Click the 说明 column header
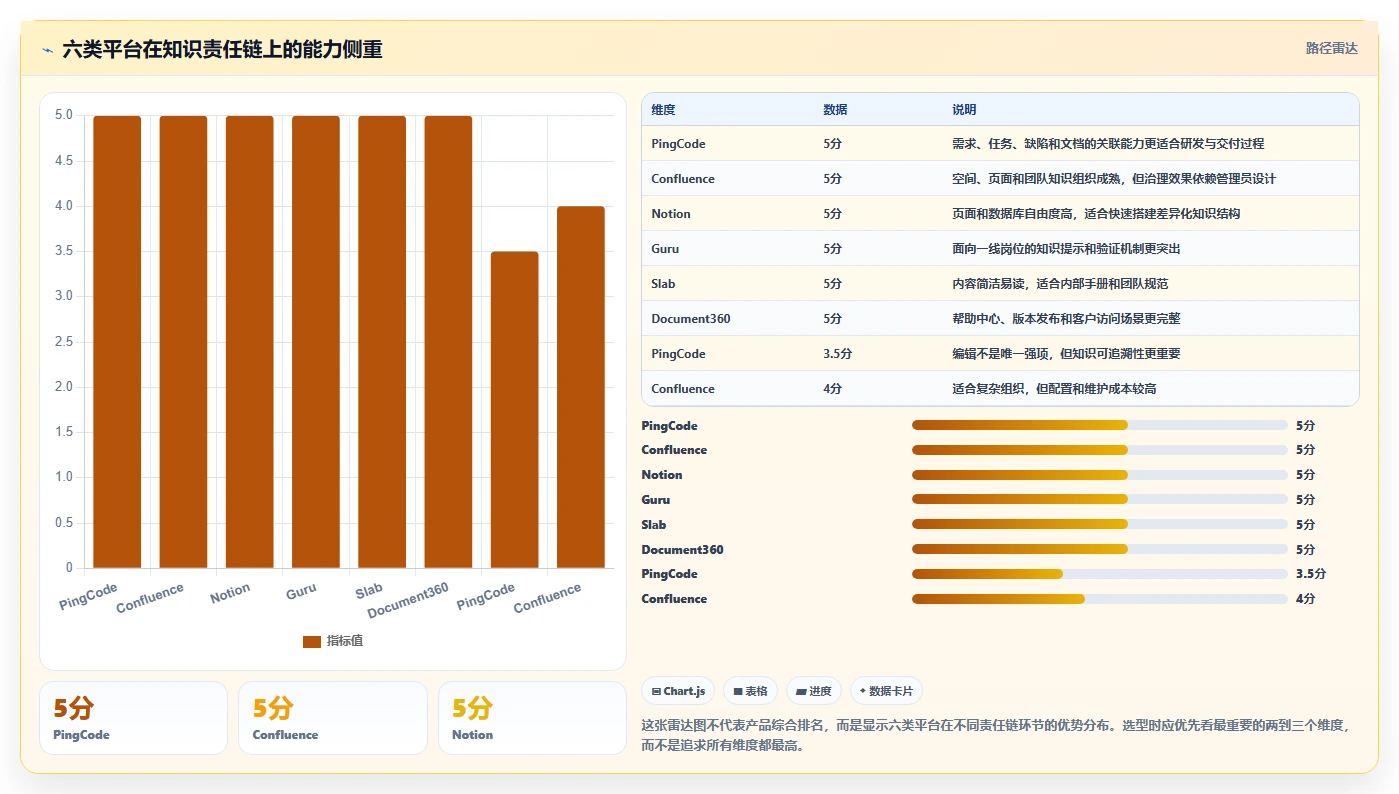1399x794 pixels. coord(964,110)
